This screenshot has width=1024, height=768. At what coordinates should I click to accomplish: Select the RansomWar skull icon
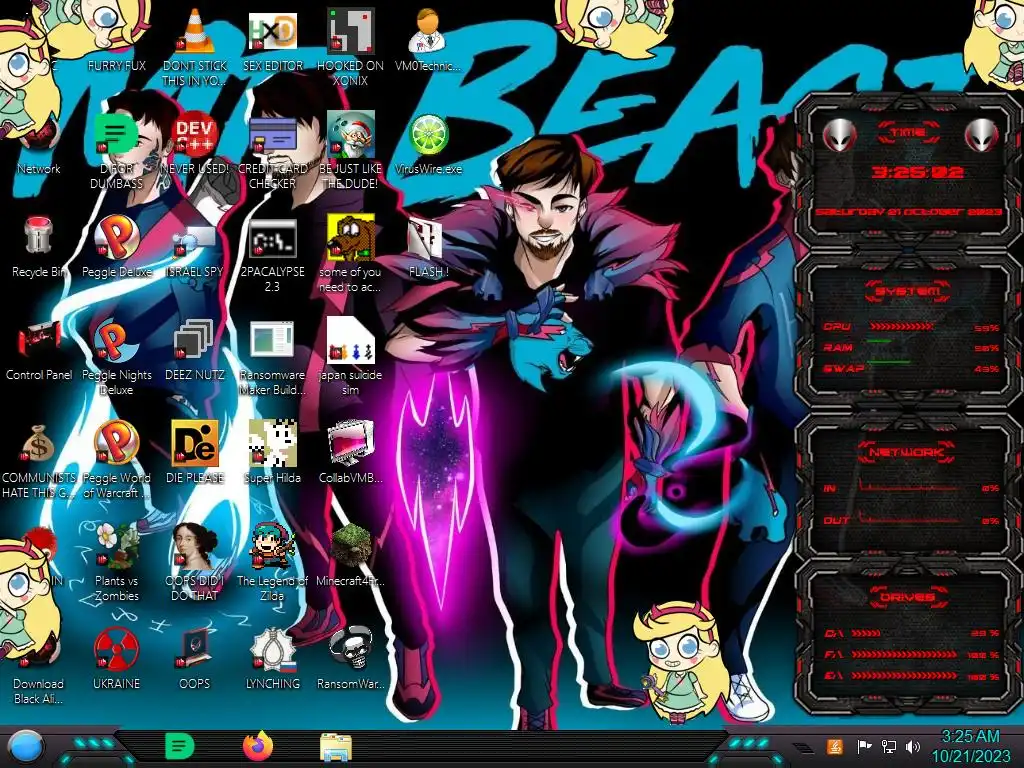[350, 648]
